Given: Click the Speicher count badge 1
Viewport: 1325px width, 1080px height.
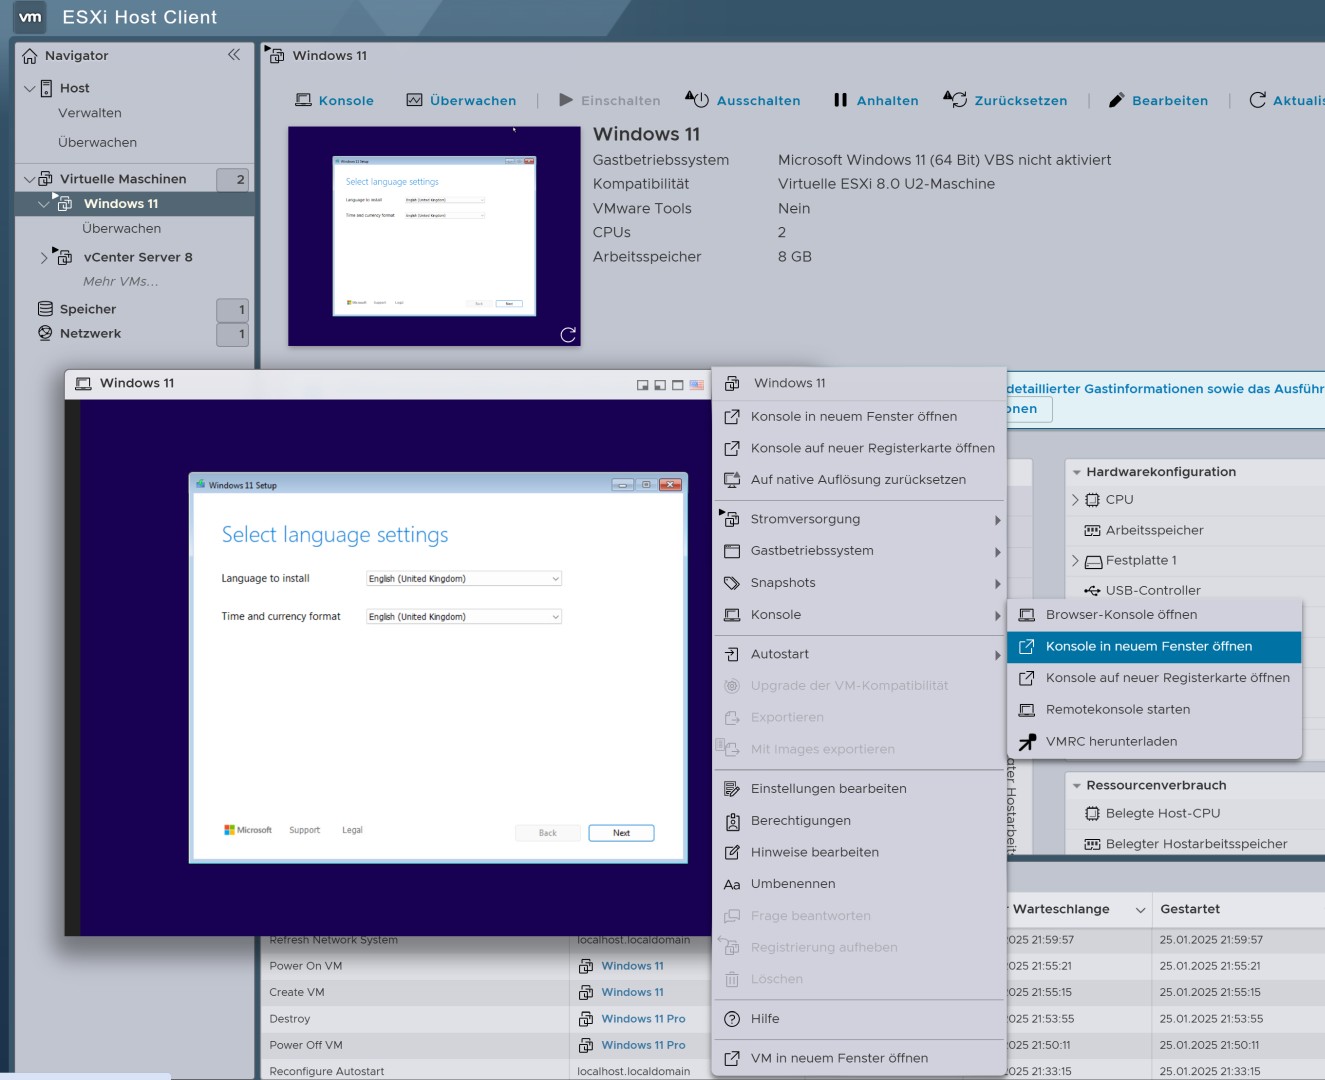Looking at the screenshot, I should (232, 310).
